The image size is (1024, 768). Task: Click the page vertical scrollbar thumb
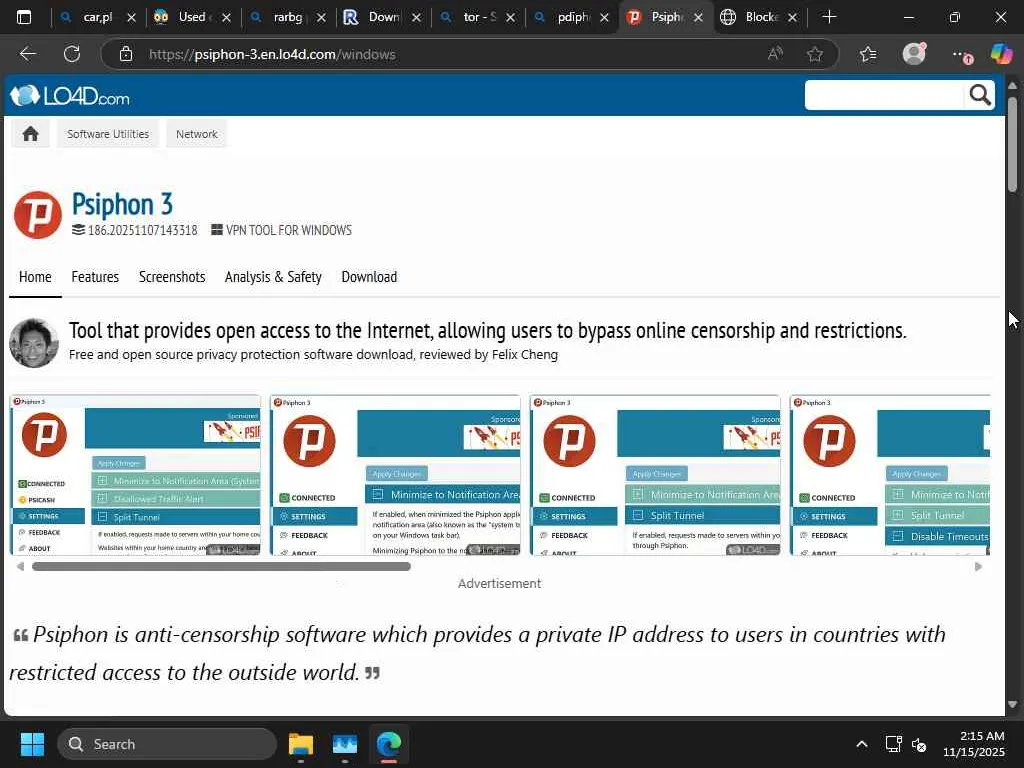pos(1012,144)
